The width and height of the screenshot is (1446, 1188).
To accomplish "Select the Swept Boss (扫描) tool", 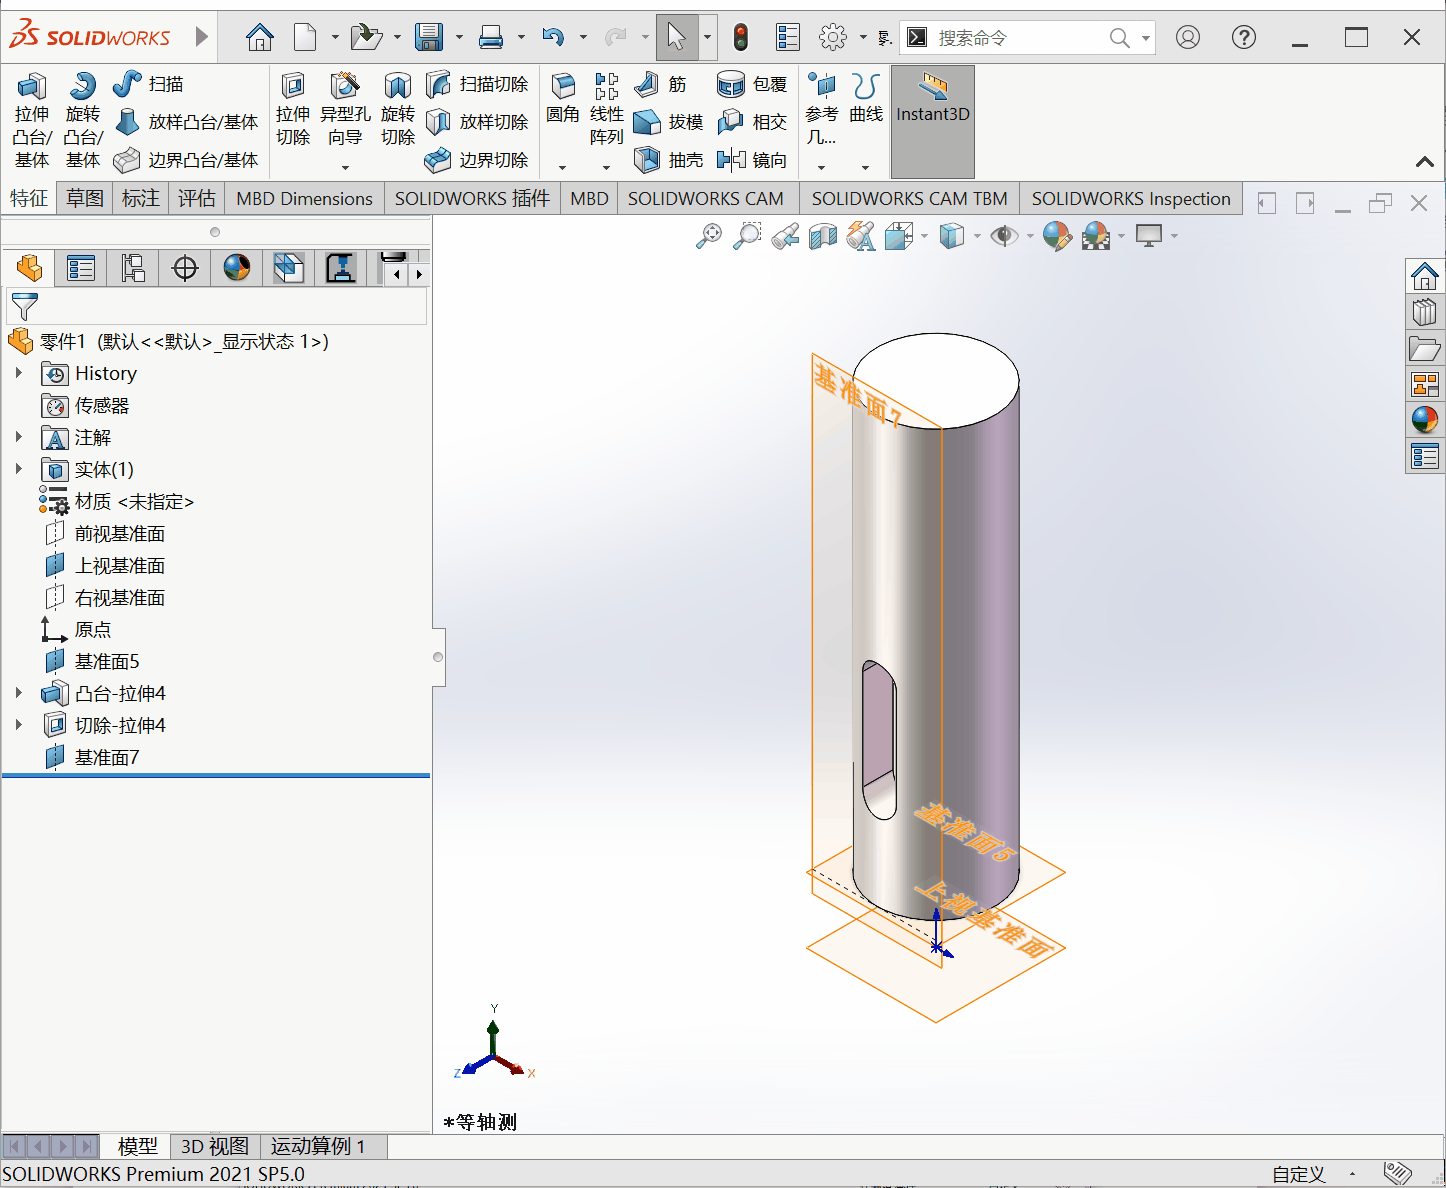I will pyautogui.click(x=148, y=84).
